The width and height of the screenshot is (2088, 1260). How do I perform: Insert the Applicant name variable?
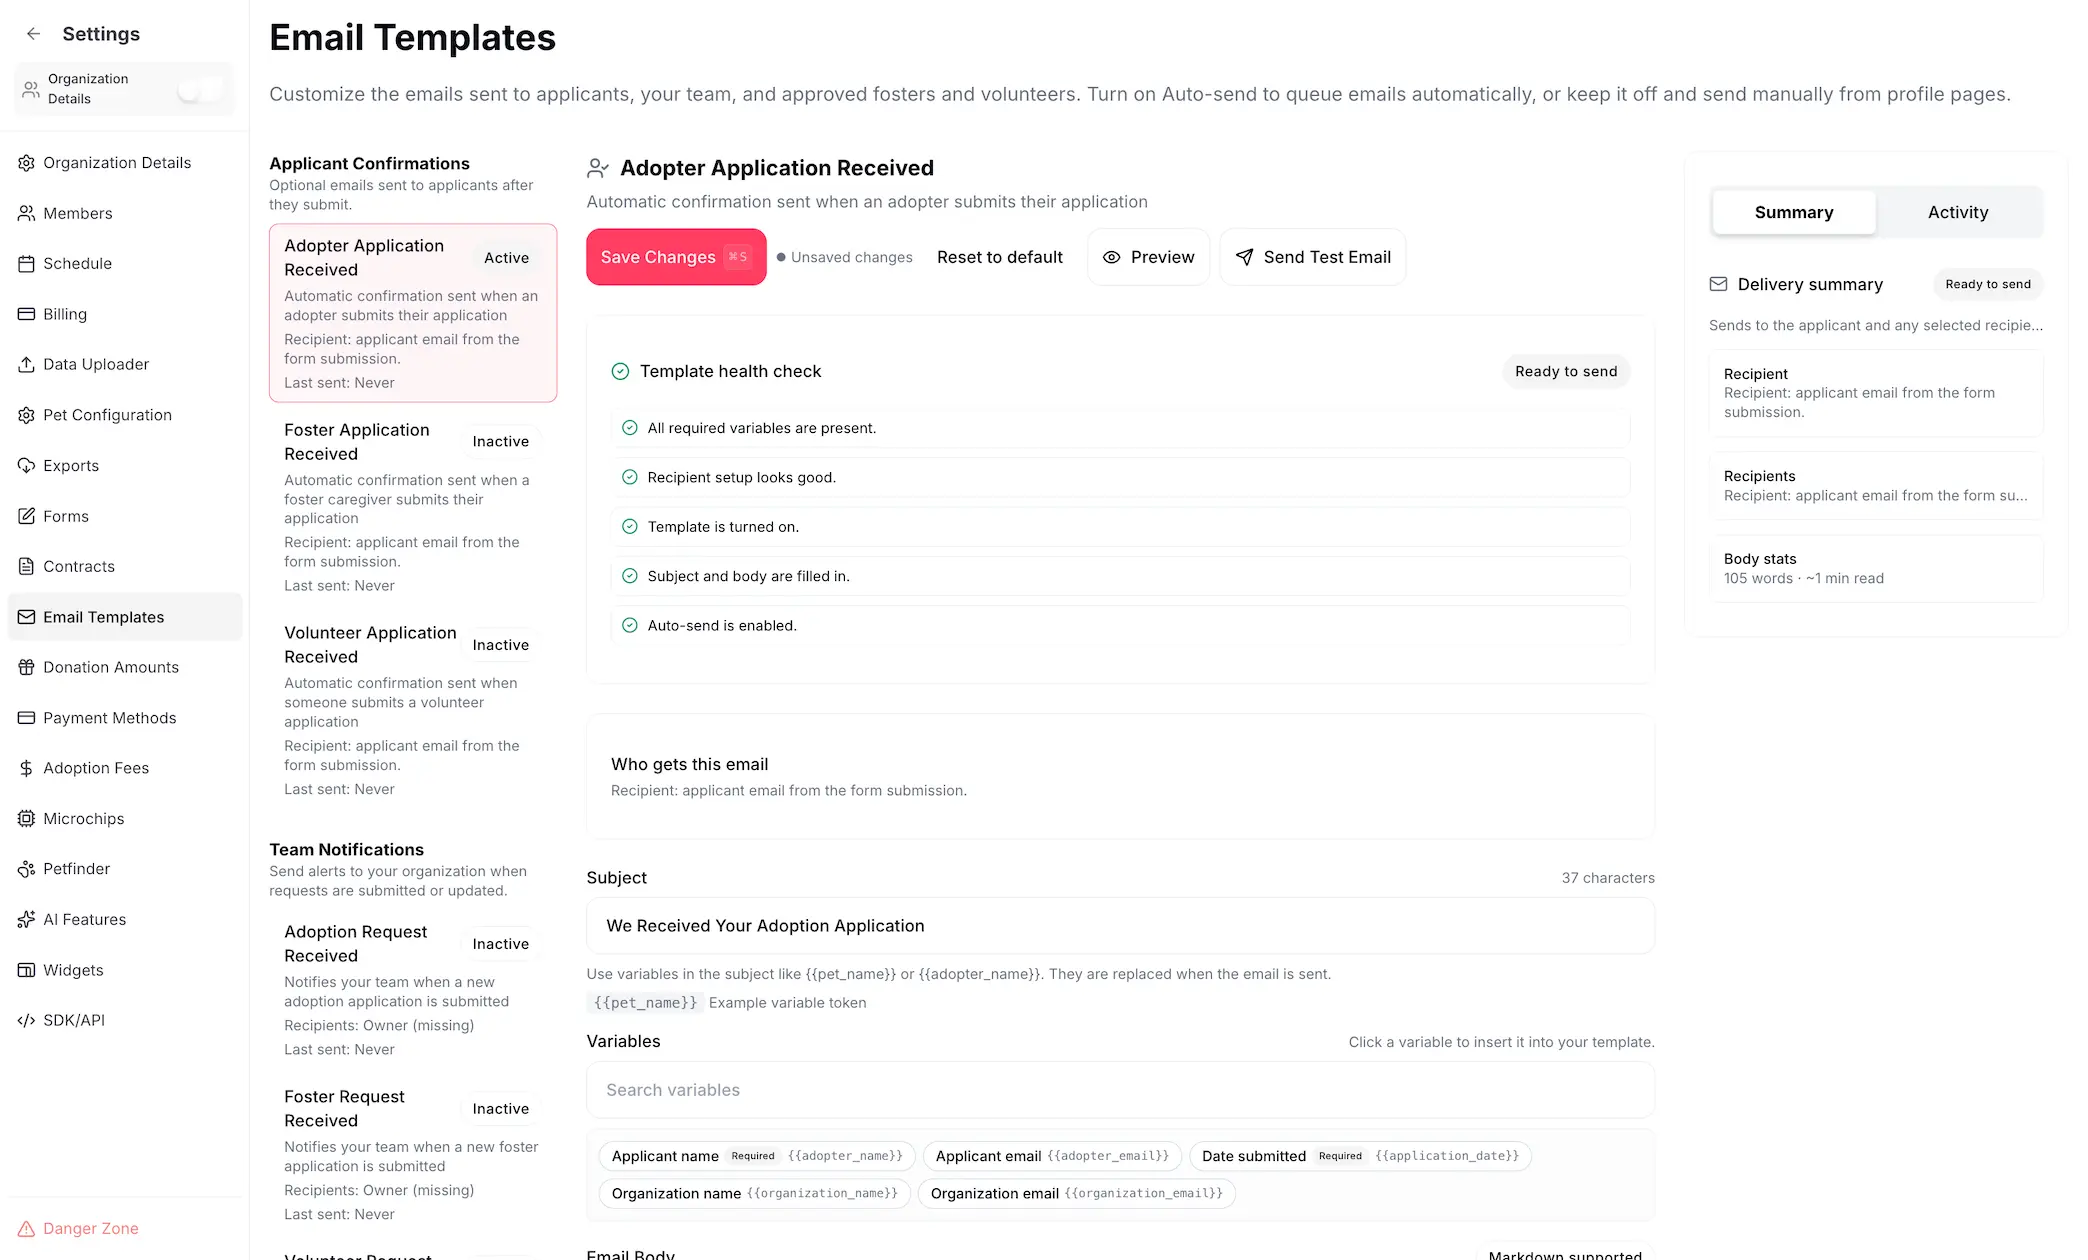point(755,1156)
